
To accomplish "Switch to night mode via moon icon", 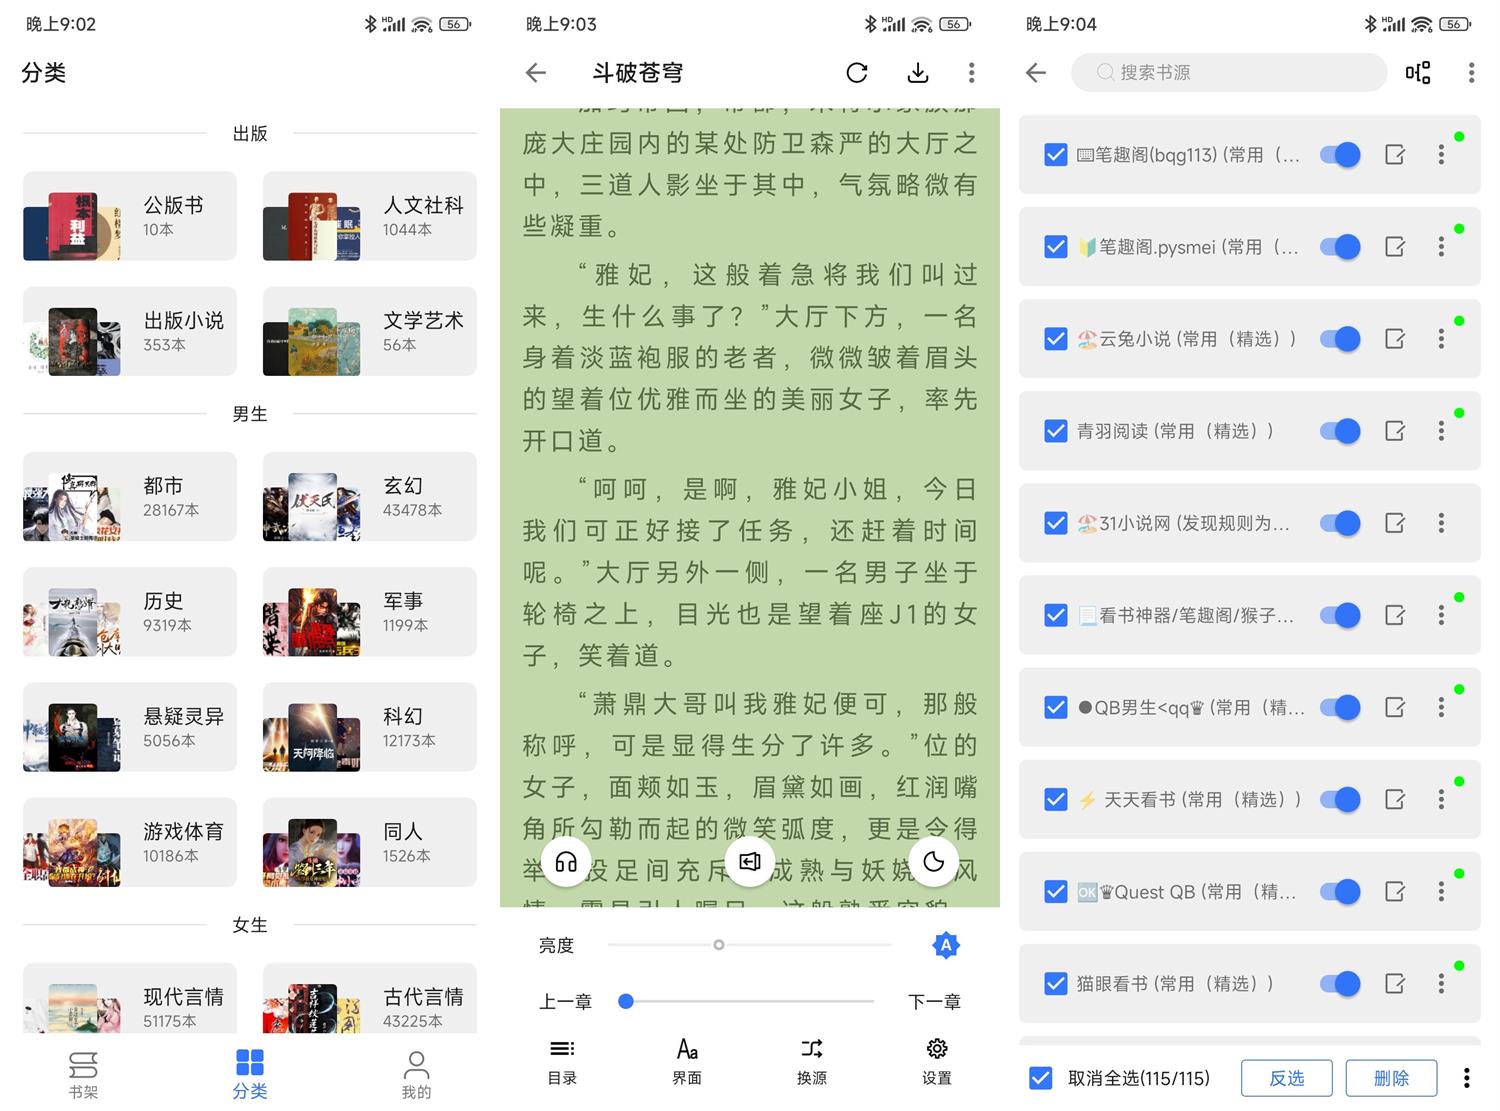I will (934, 861).
